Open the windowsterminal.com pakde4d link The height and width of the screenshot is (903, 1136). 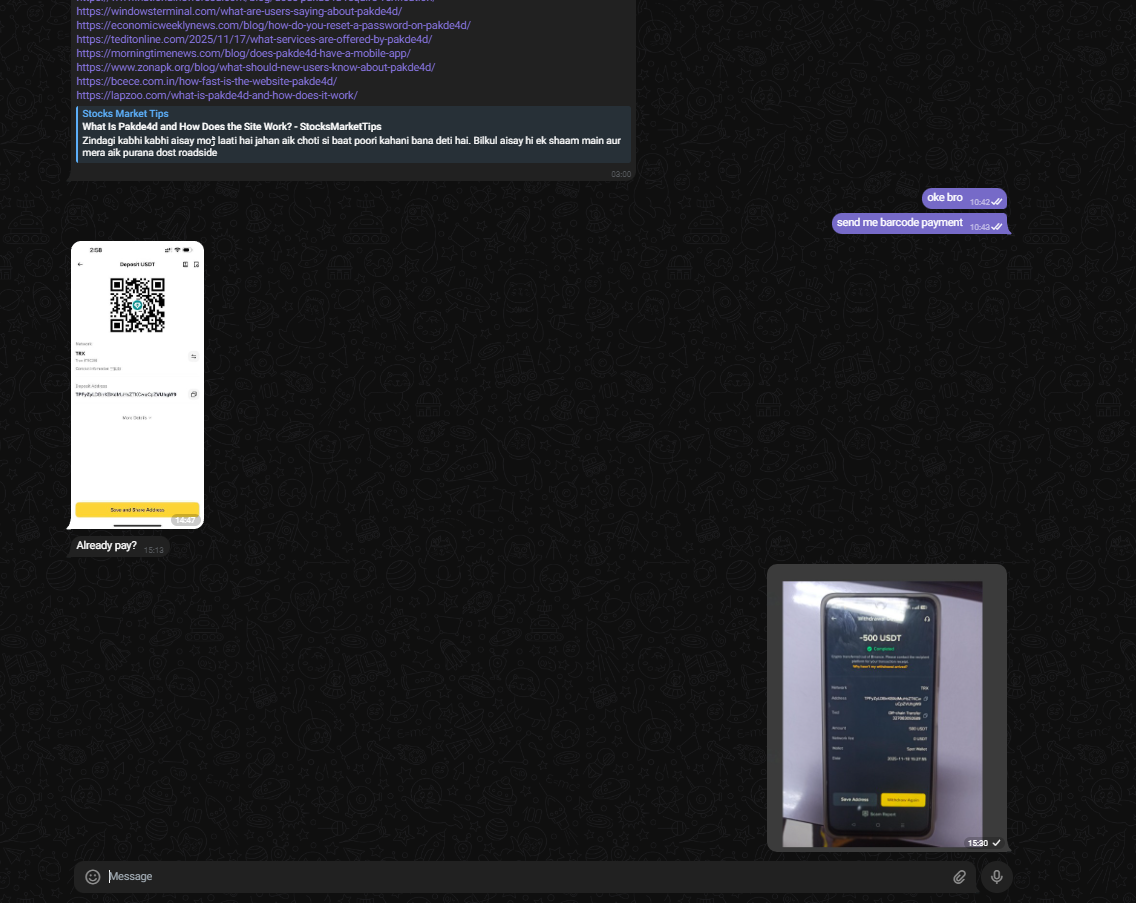239,12
